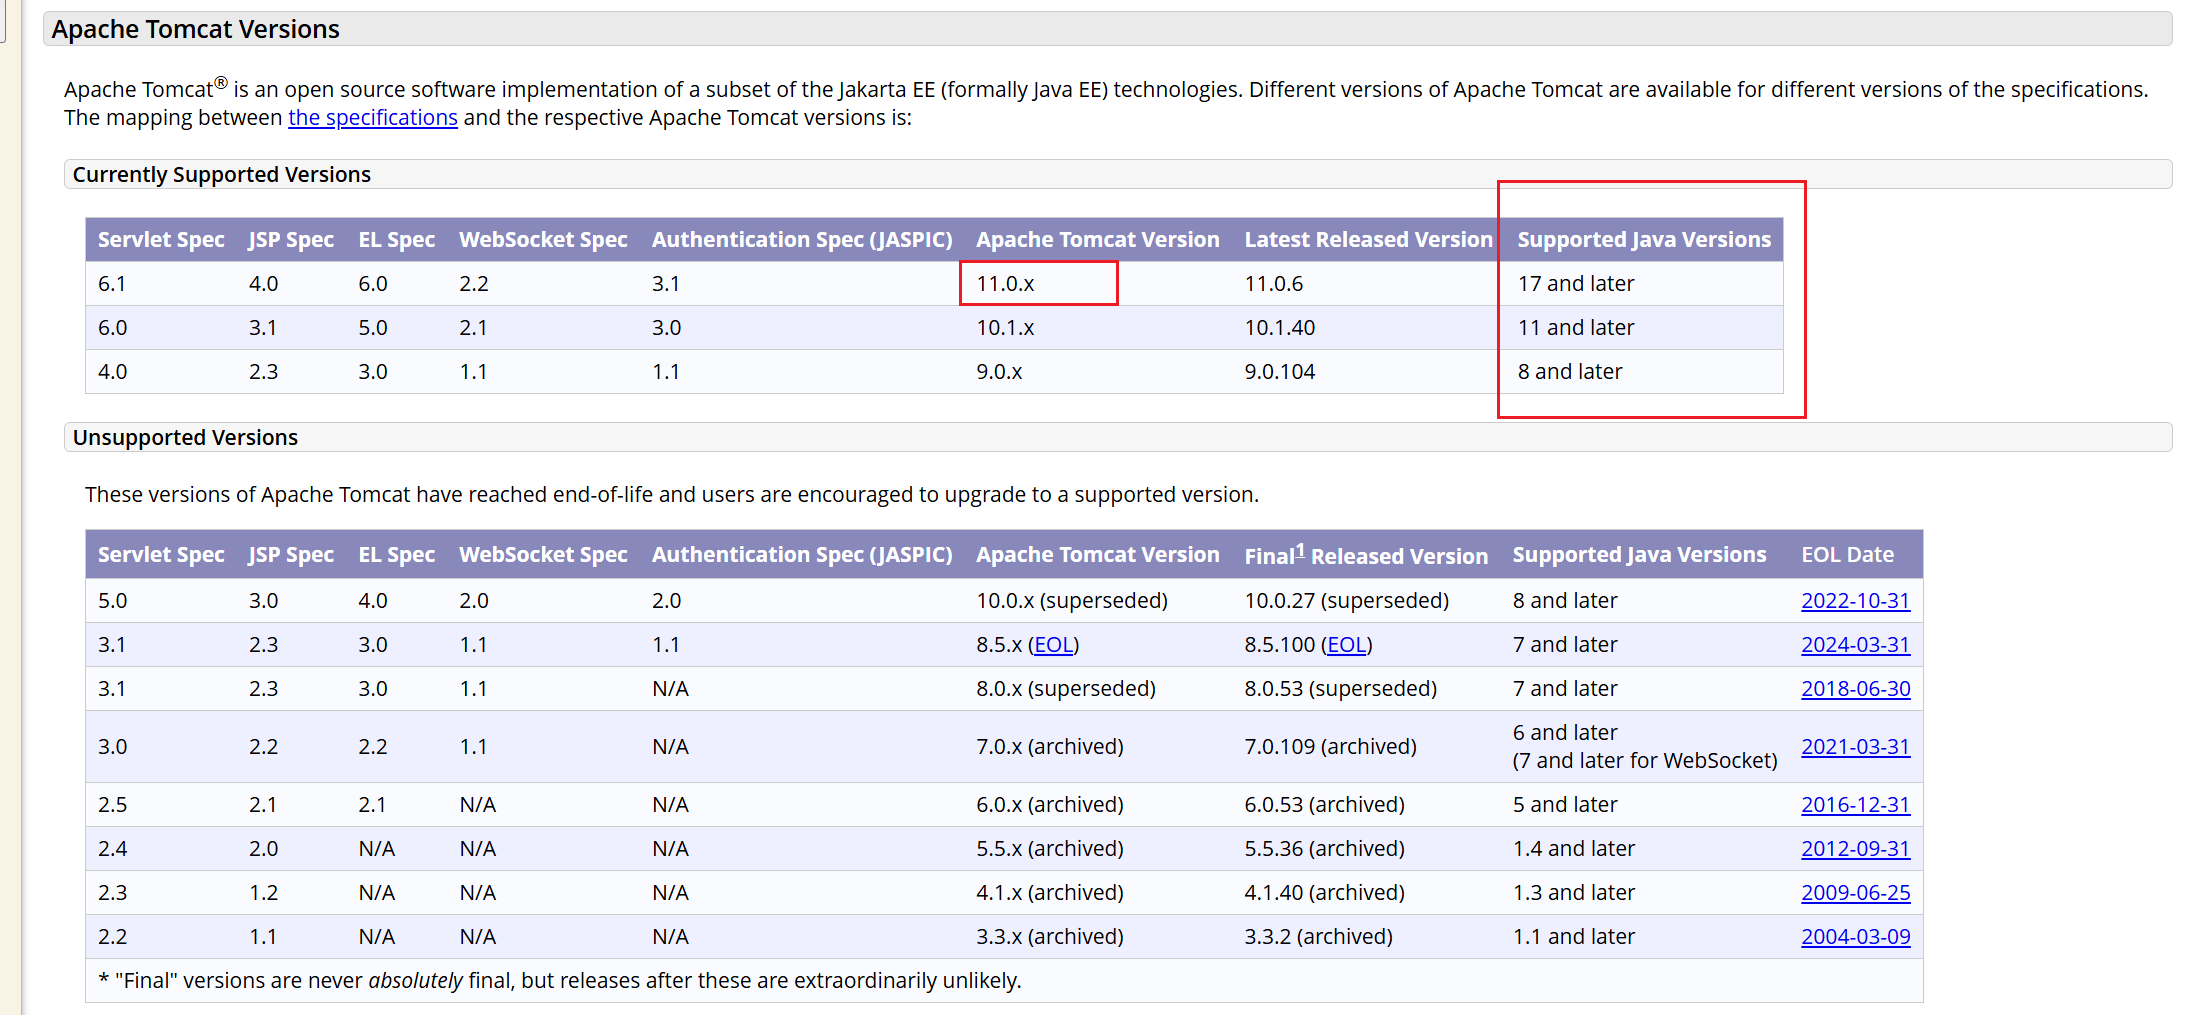The height and width of the screenshot is (1015, 2203).
Task: Click the footnote about Final versions
Action: (560, 981)
